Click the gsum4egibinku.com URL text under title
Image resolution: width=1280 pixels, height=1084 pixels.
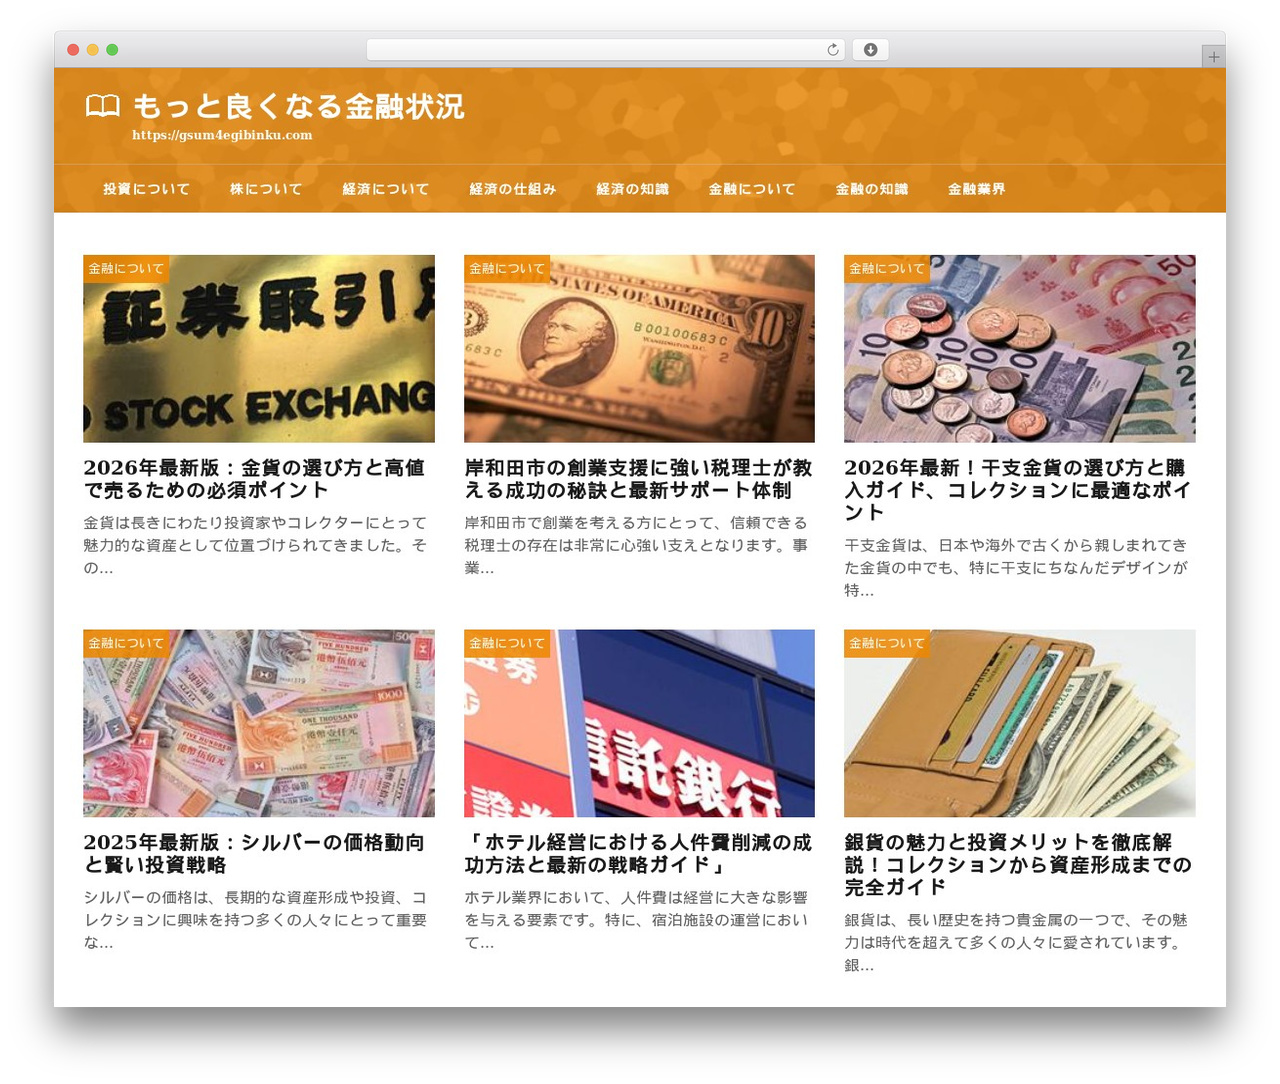[222, 135]
